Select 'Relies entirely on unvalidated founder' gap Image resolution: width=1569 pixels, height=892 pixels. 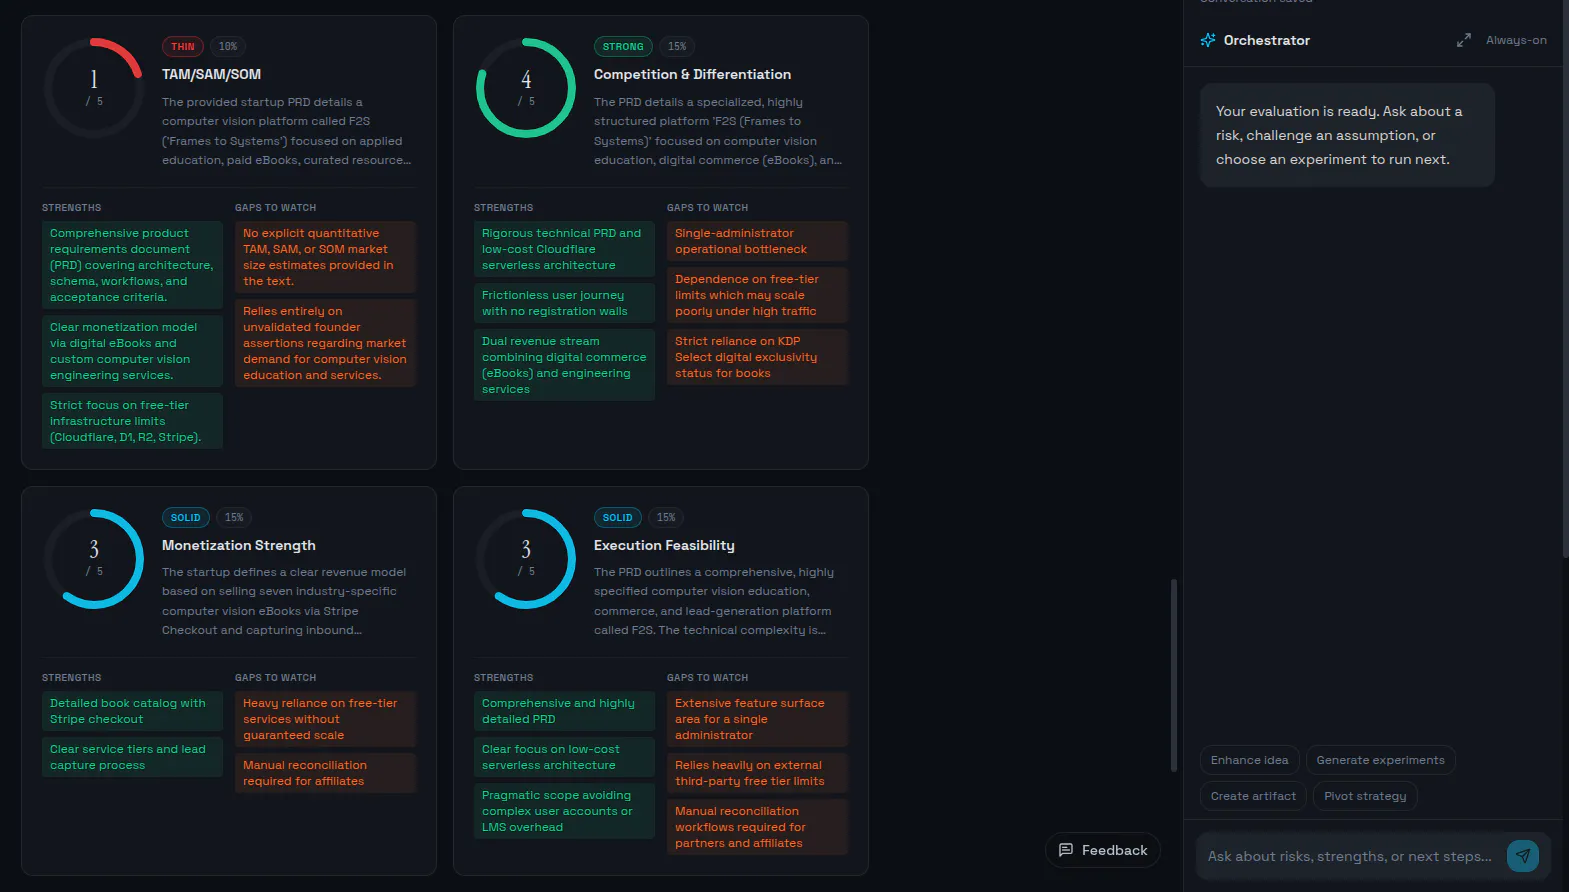click(325, 343)
